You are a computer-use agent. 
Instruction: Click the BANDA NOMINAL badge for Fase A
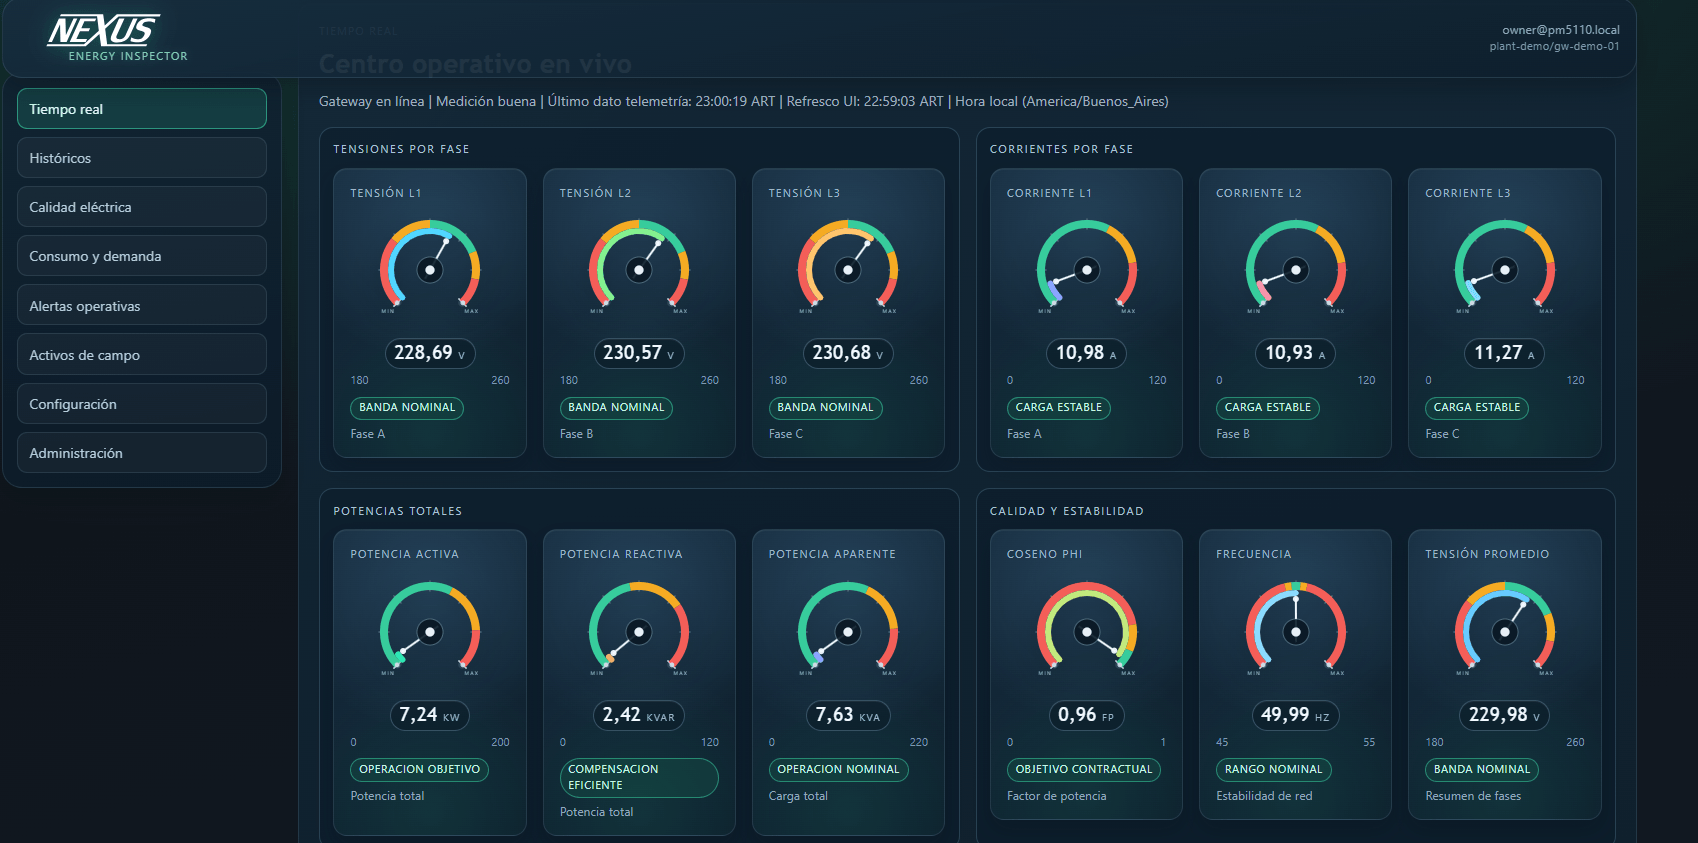click(407, 408)
